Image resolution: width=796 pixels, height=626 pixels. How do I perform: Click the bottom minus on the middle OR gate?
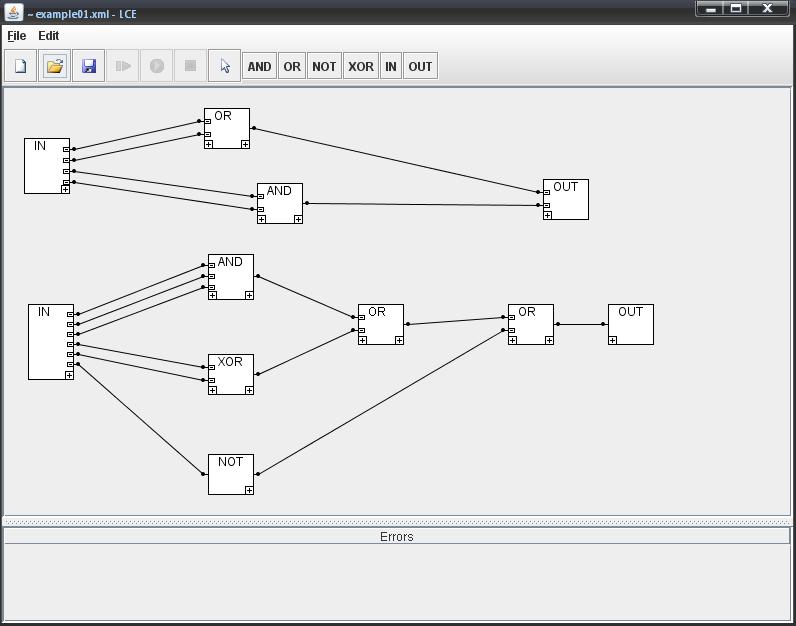(361, 331)
